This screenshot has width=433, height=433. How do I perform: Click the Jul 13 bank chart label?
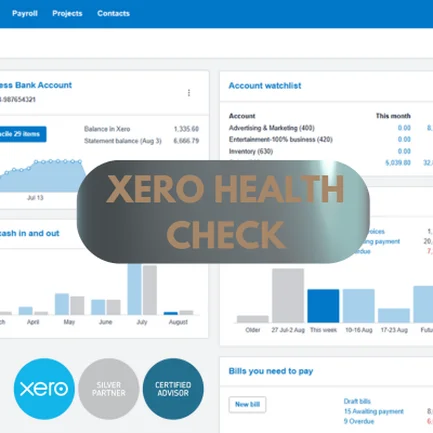point(35,198)
